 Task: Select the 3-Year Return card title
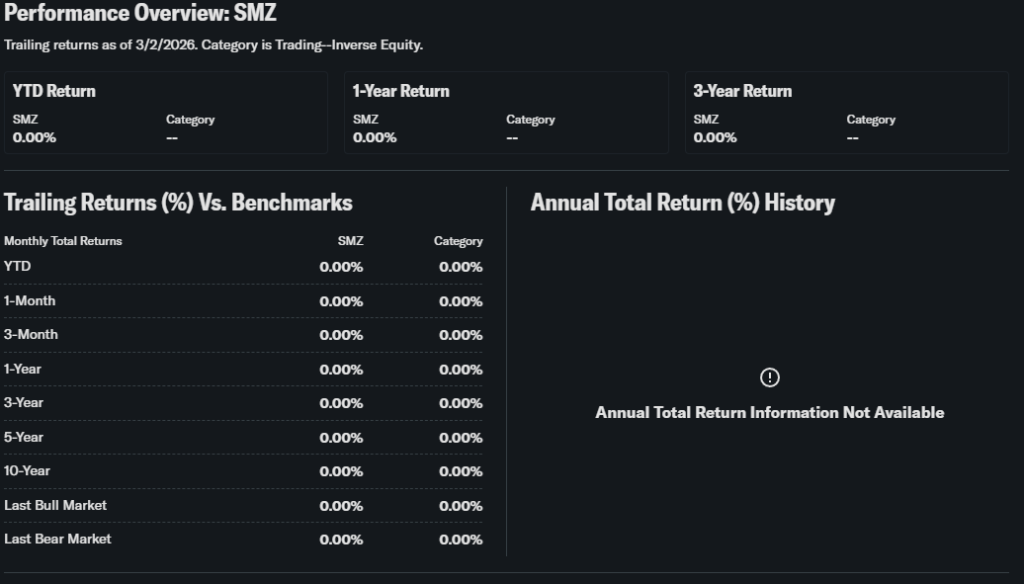tap(742, 91)
